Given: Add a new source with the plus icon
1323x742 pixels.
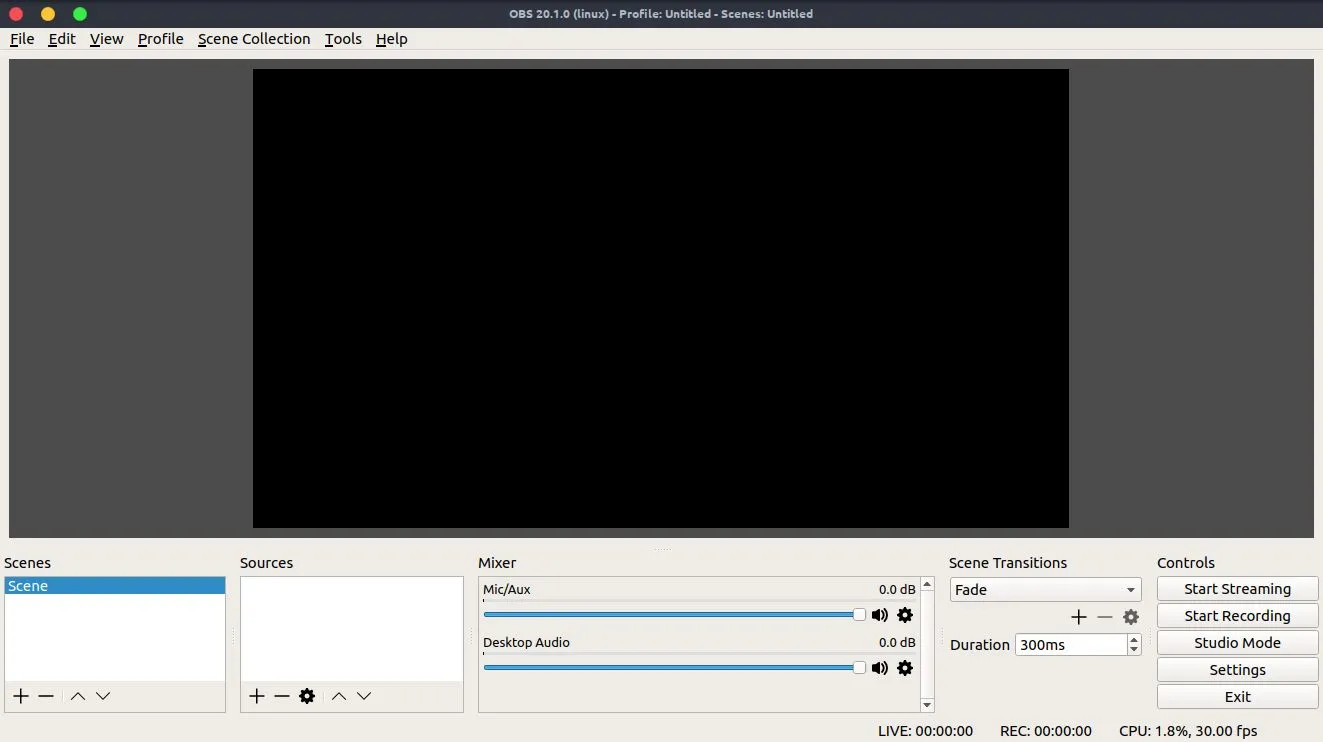Looking at the screenshot, I should click(x=256, y=696).
